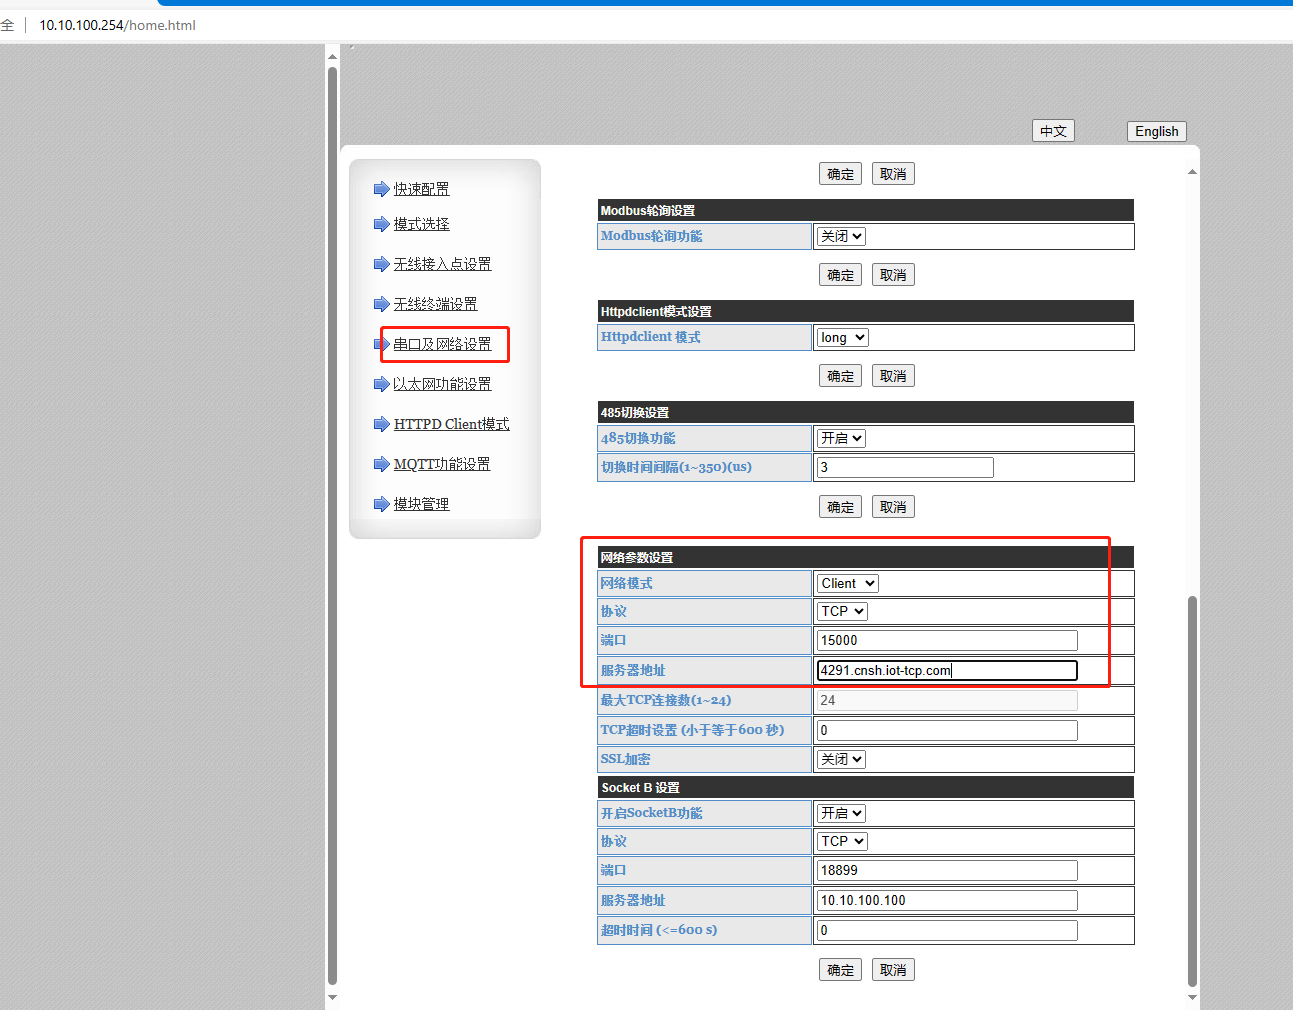Click the 服务器地址 field containing 4291.cnsh.iot-tcp.com
This screenshot has width=1293, height=1010.
[x=946, y=671]
